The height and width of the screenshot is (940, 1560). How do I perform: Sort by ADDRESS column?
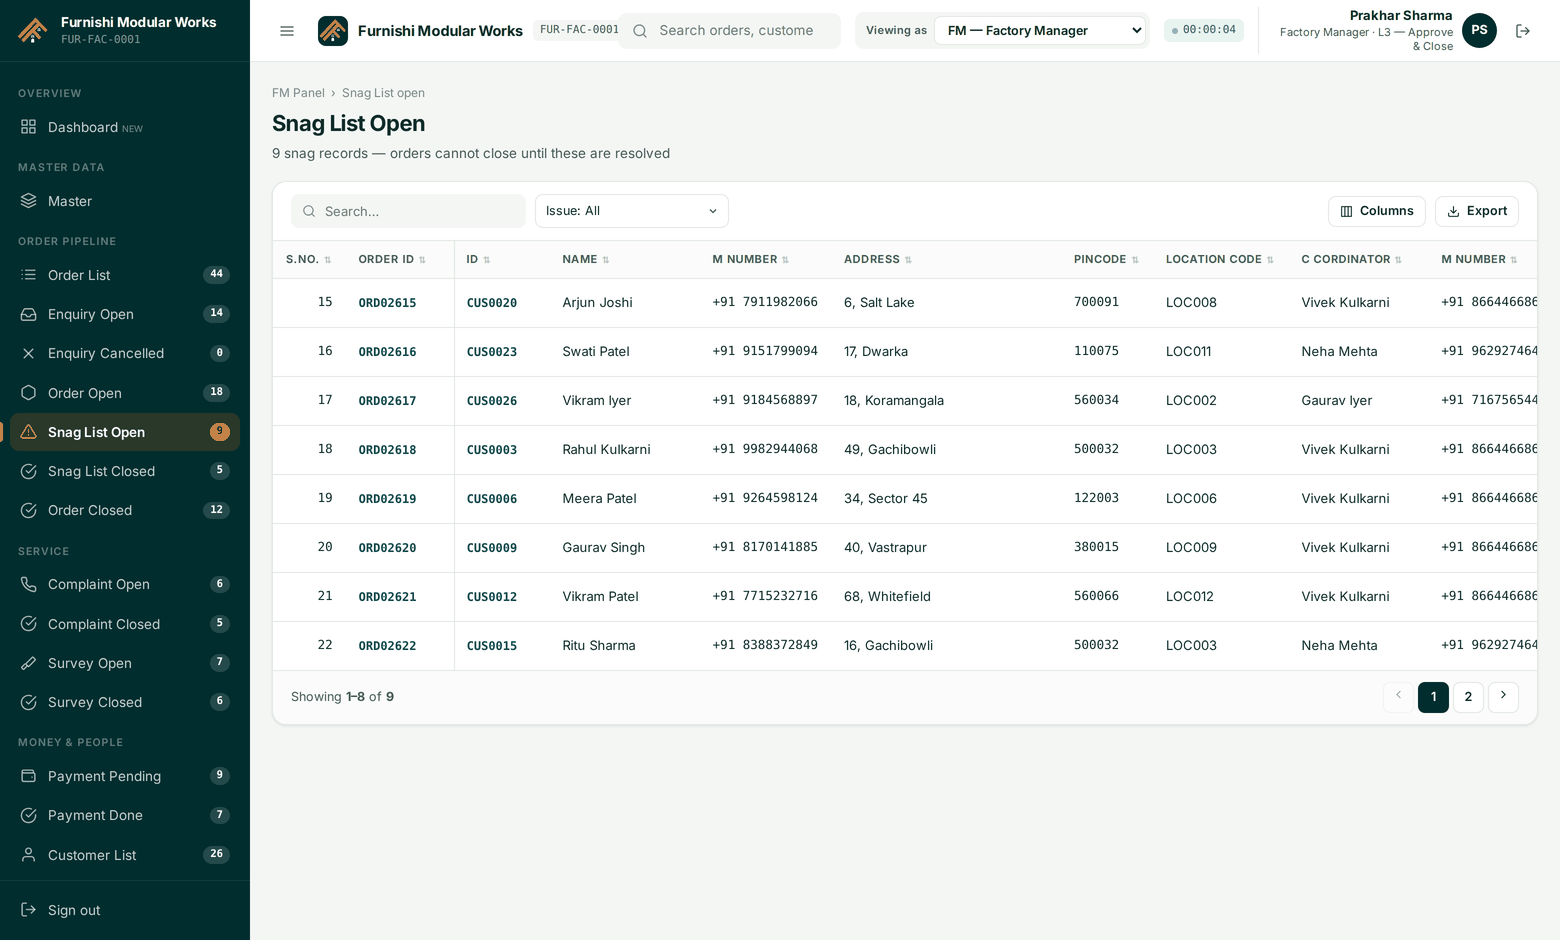[878, 260]
